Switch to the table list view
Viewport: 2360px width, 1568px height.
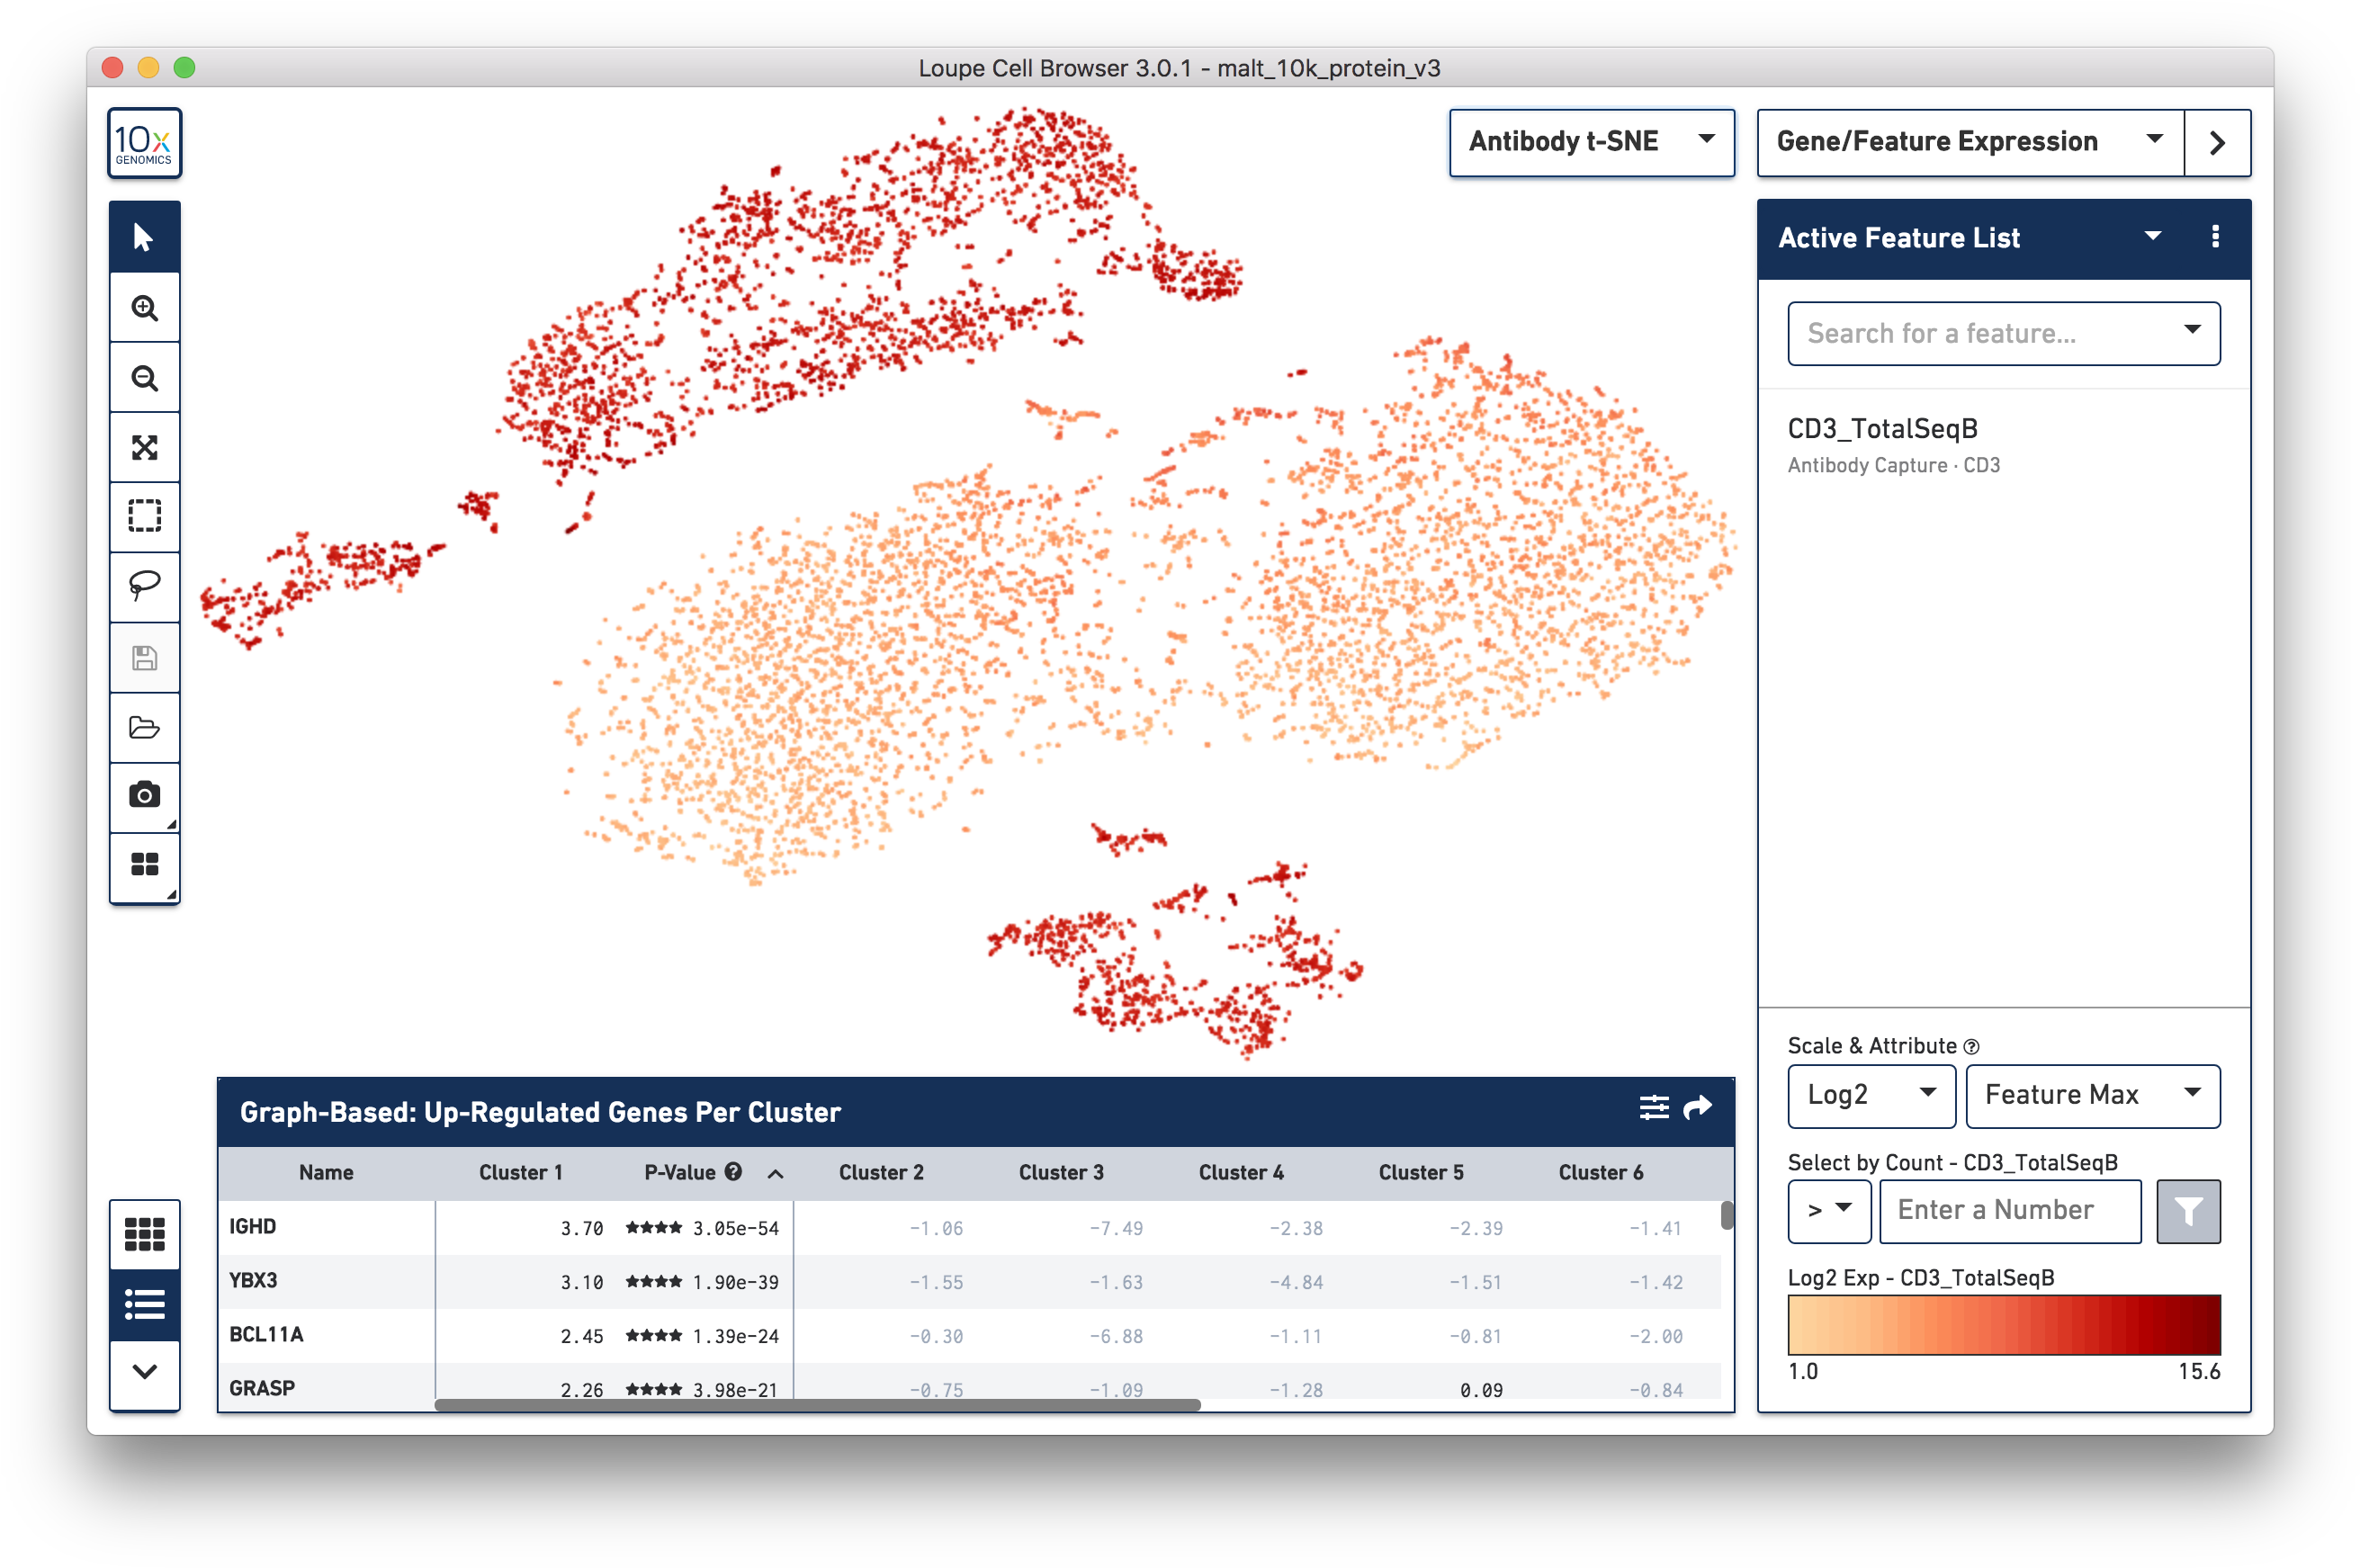click(x=144, y=1304)
